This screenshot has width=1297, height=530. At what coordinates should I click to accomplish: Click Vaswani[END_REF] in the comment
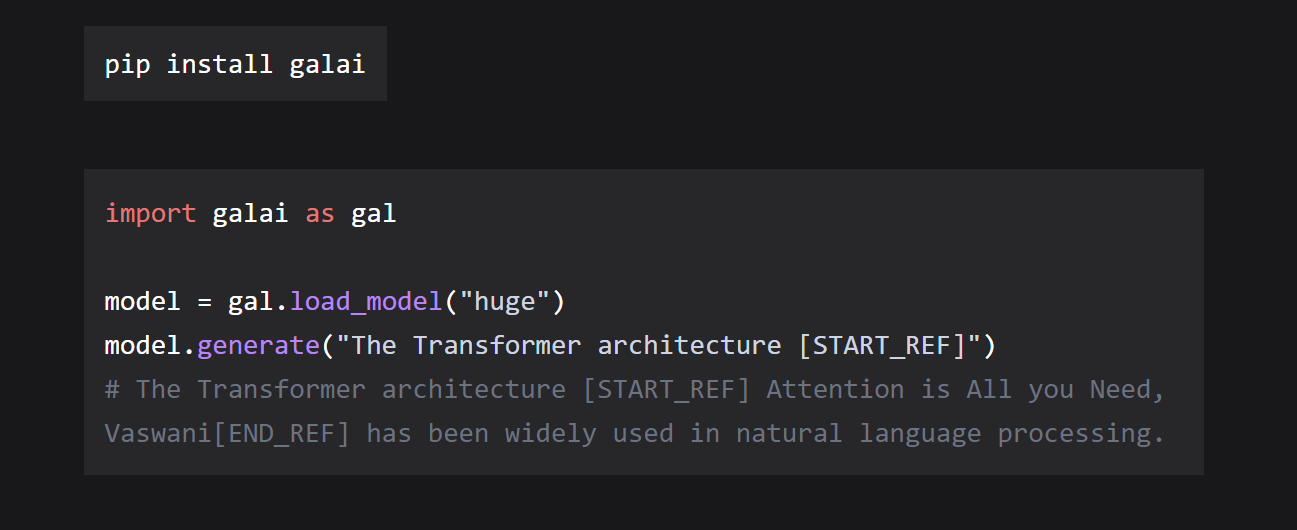tap(228, 433)
